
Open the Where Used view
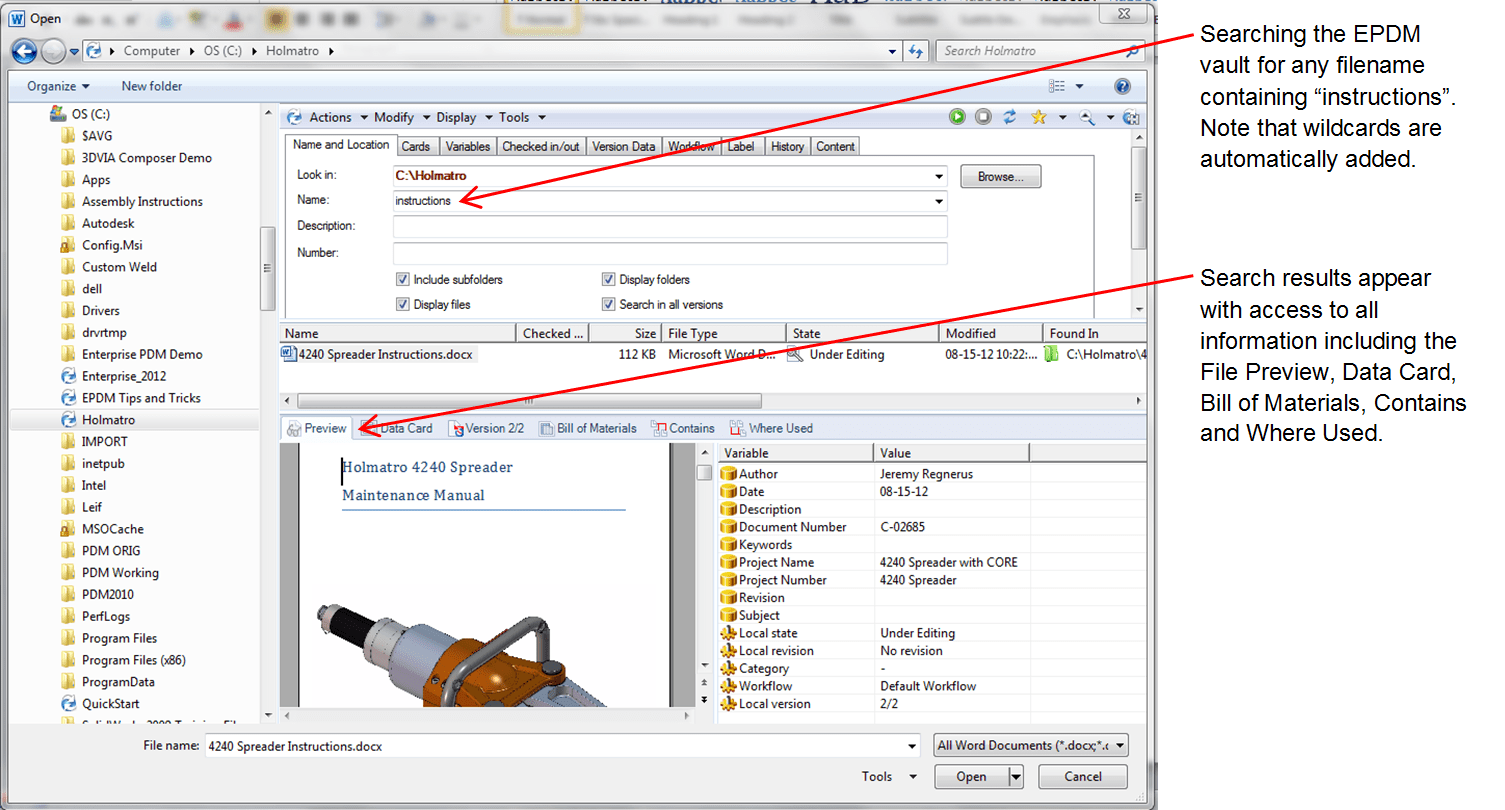click(771, 428)
